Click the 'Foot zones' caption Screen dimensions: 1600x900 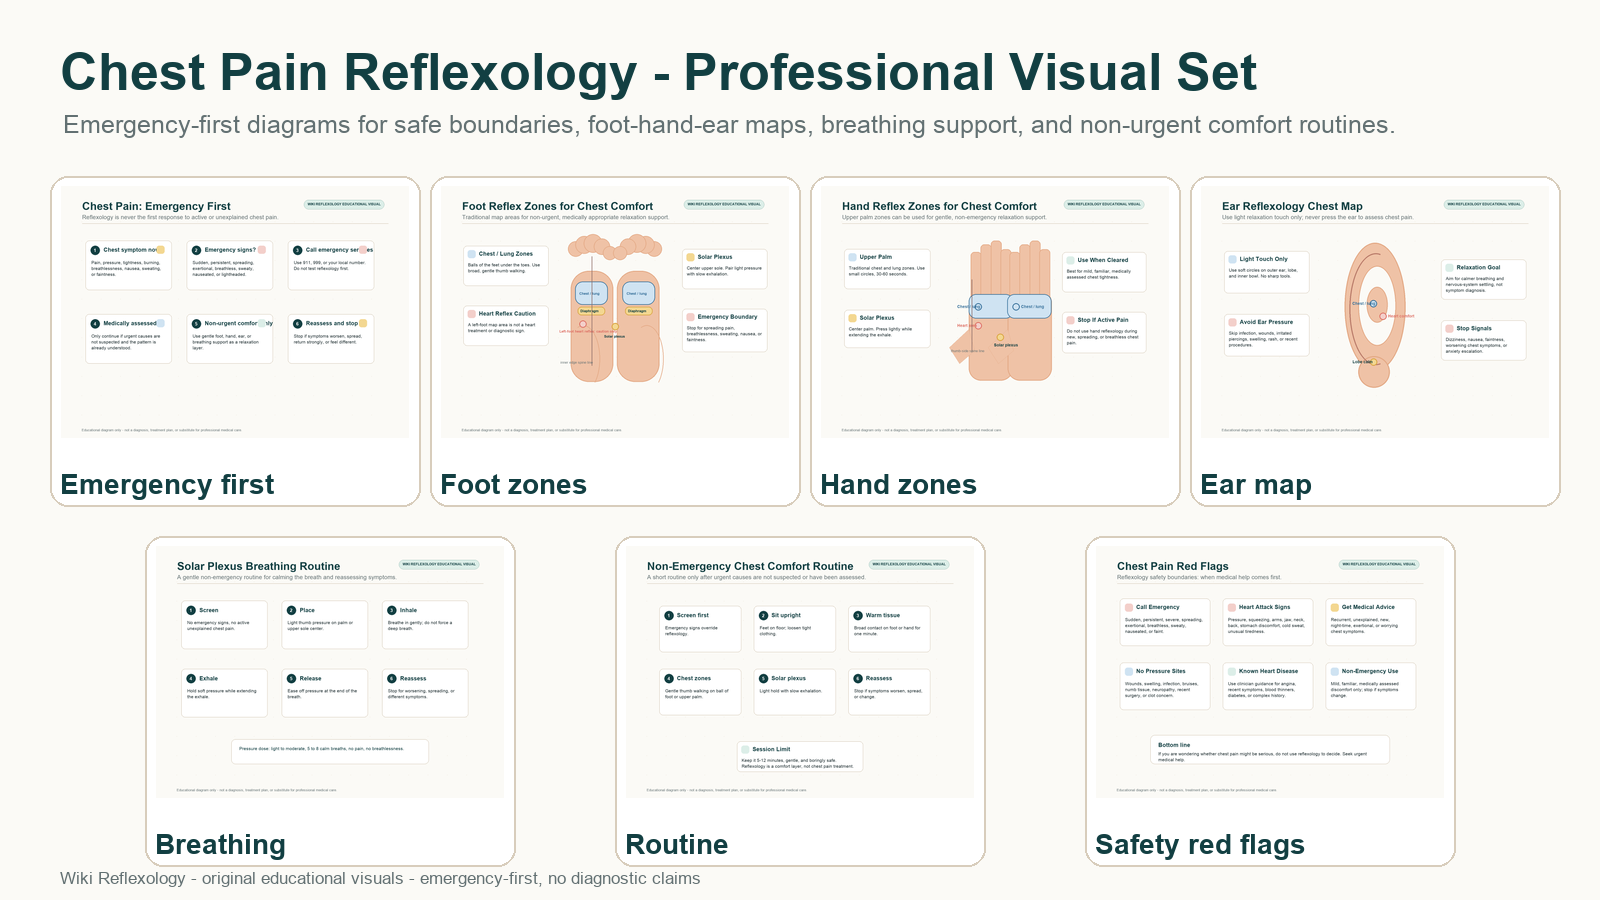point(514,485)
